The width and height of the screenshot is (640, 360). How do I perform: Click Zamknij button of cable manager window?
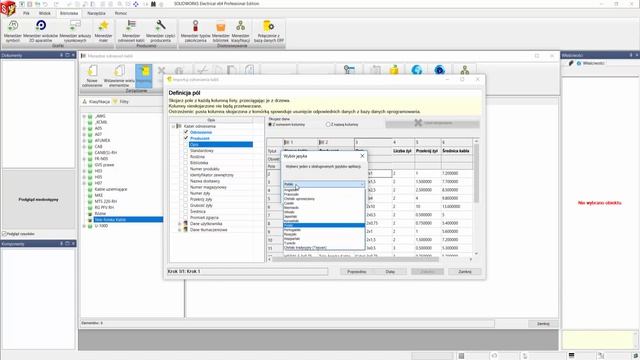pos(543,324)
